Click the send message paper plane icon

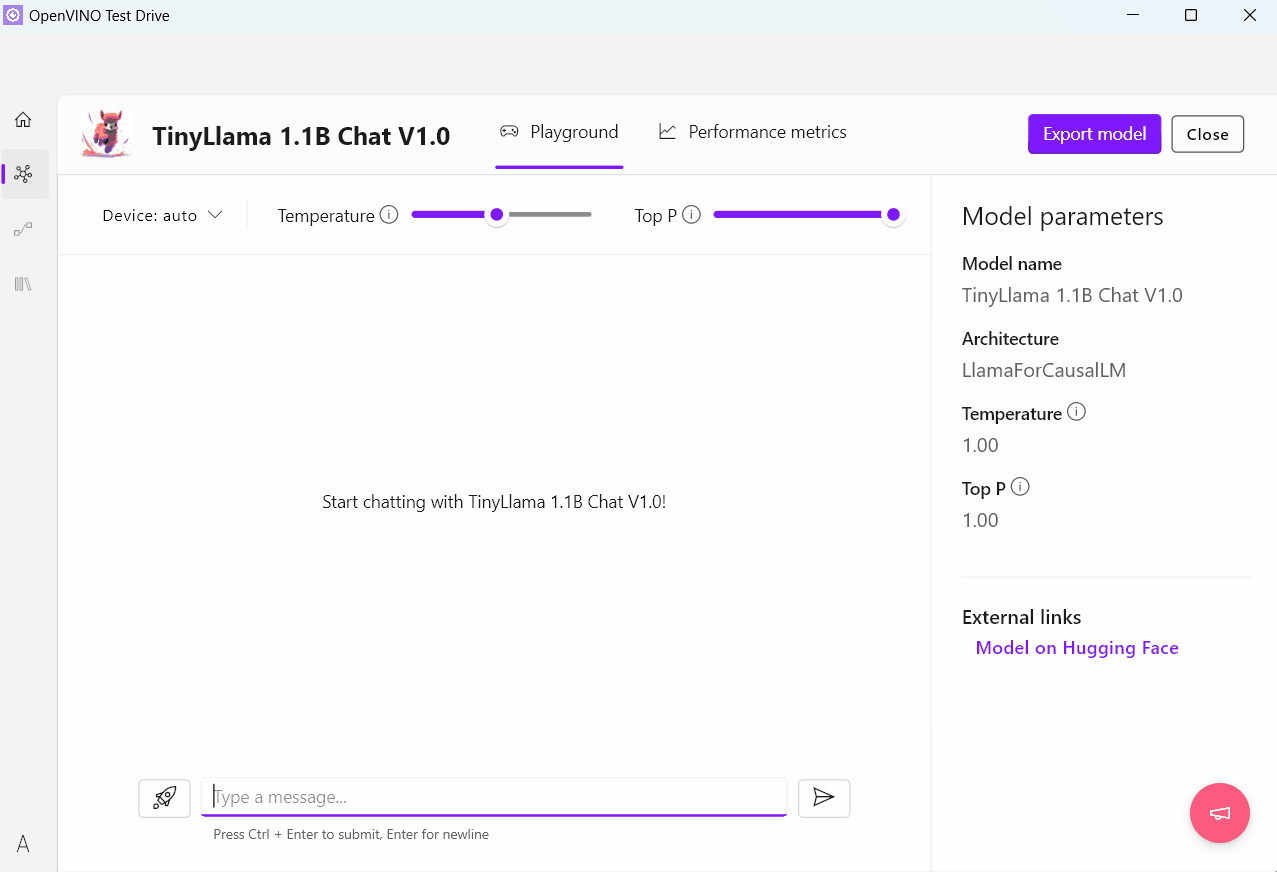823,797
